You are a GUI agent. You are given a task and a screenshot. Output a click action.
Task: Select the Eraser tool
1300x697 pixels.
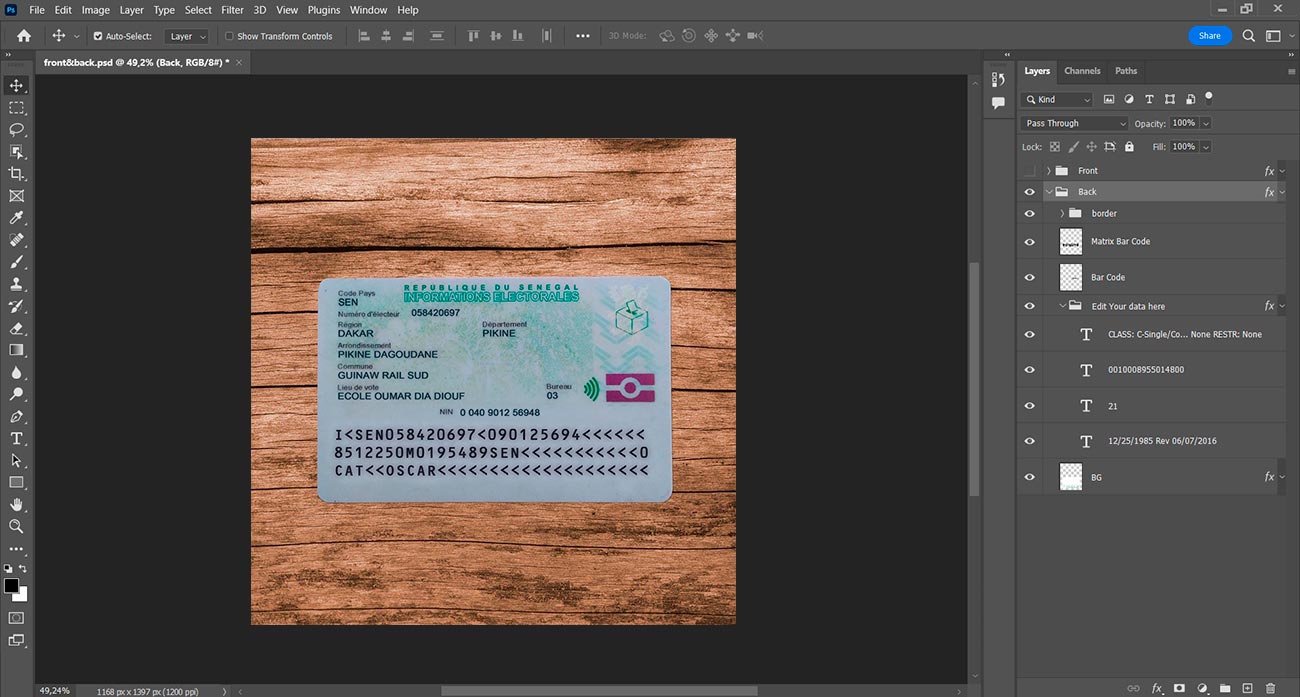pos(16,328)
